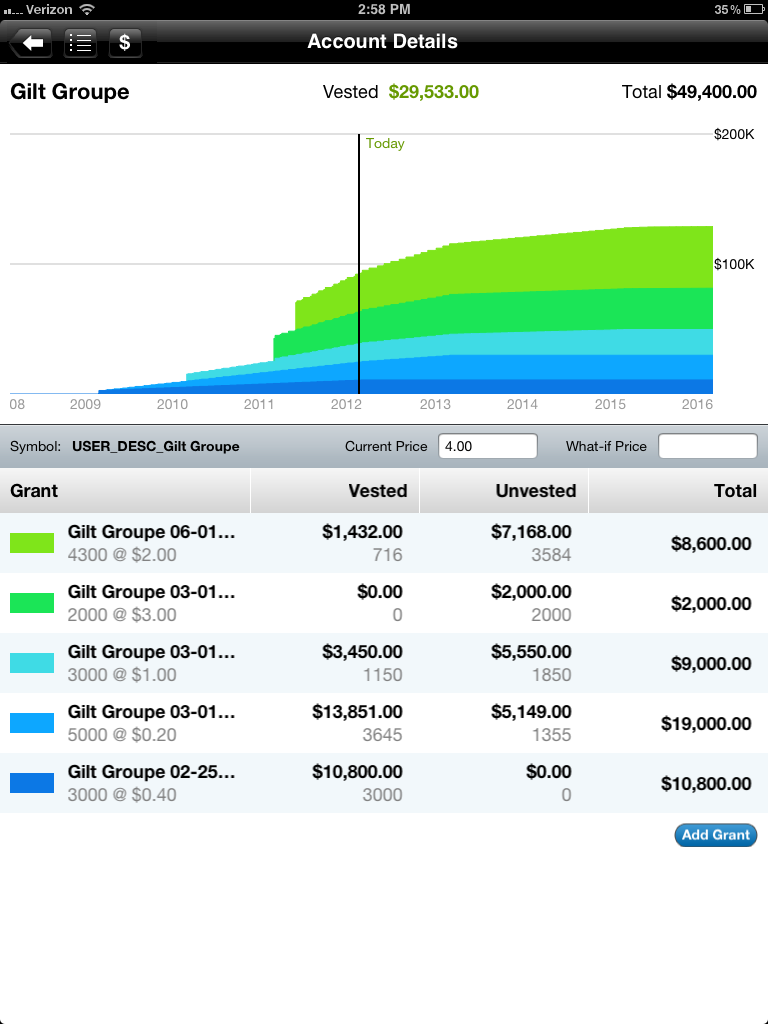Tap the Account Details title
Image resolution: width=768 pixels, height=1024 pixels.
(x=383, y=42)
